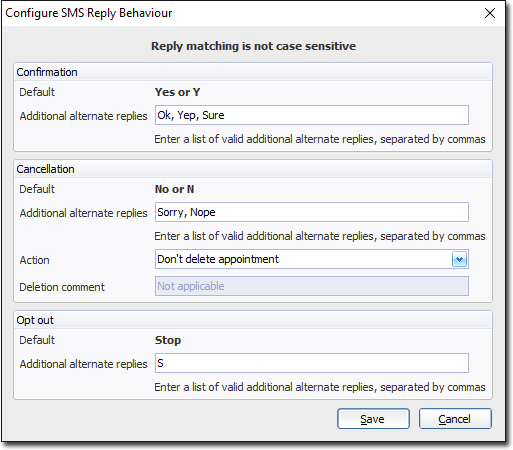Open the Action dropdown arrow

tap(460, 259)
